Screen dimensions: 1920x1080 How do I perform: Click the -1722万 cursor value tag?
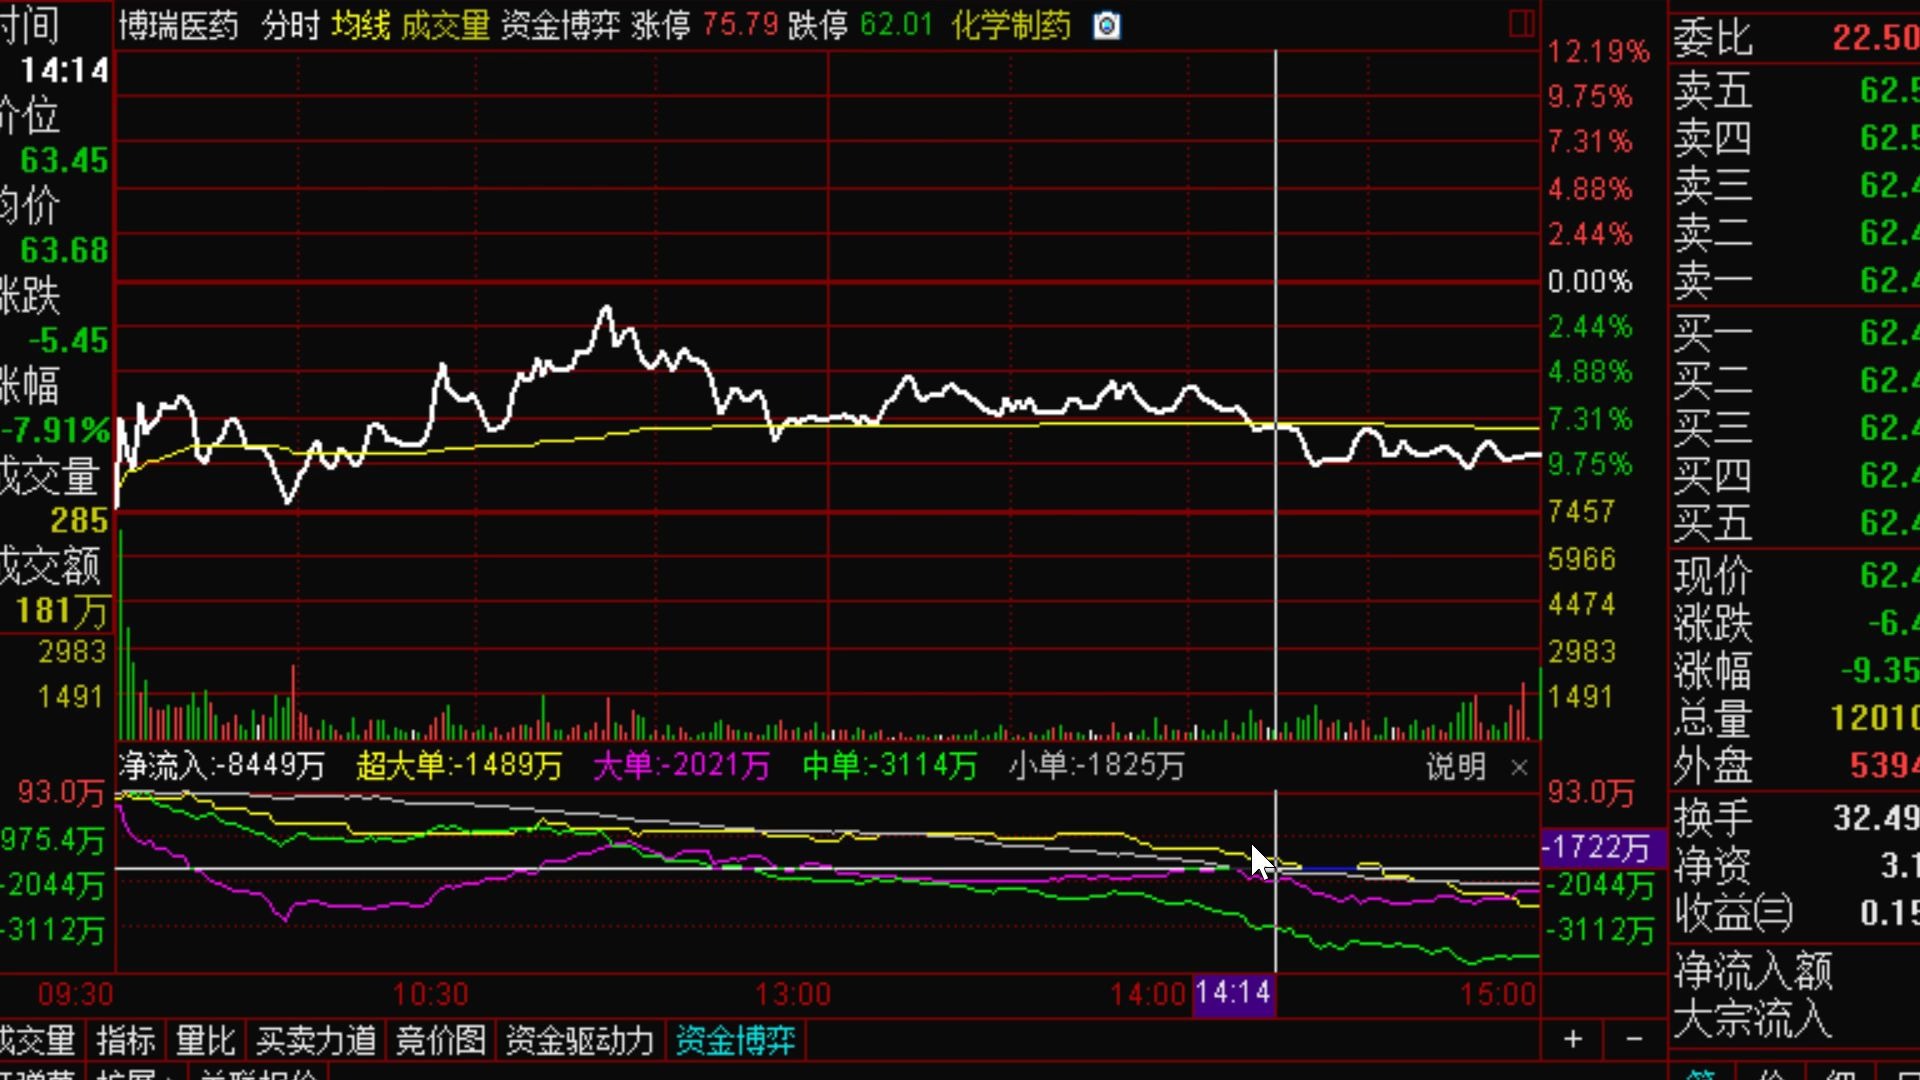pos(1603,848)
